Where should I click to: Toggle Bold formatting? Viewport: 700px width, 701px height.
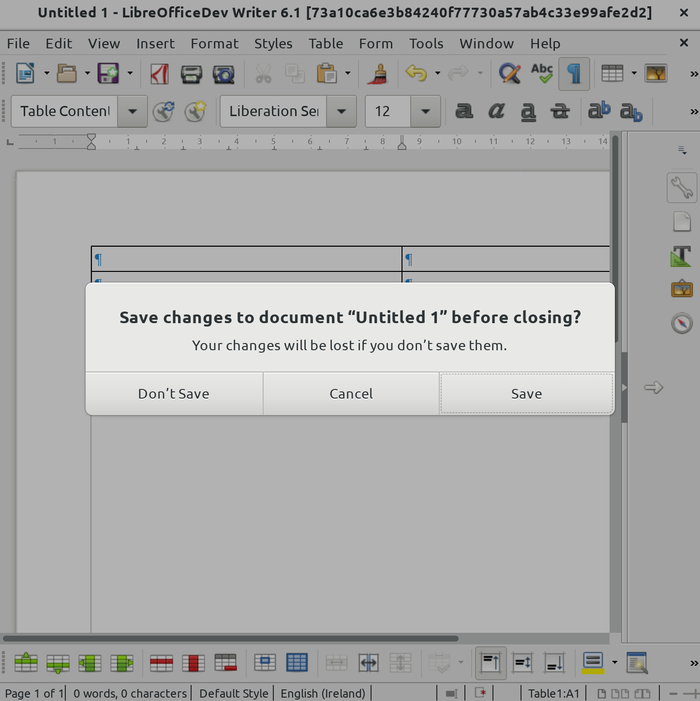464,111
